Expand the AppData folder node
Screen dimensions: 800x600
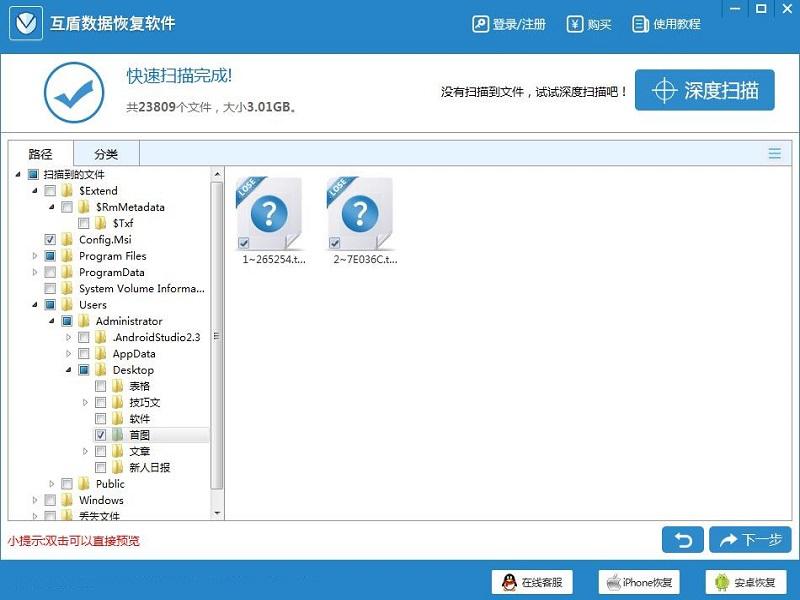click(69, 354)
